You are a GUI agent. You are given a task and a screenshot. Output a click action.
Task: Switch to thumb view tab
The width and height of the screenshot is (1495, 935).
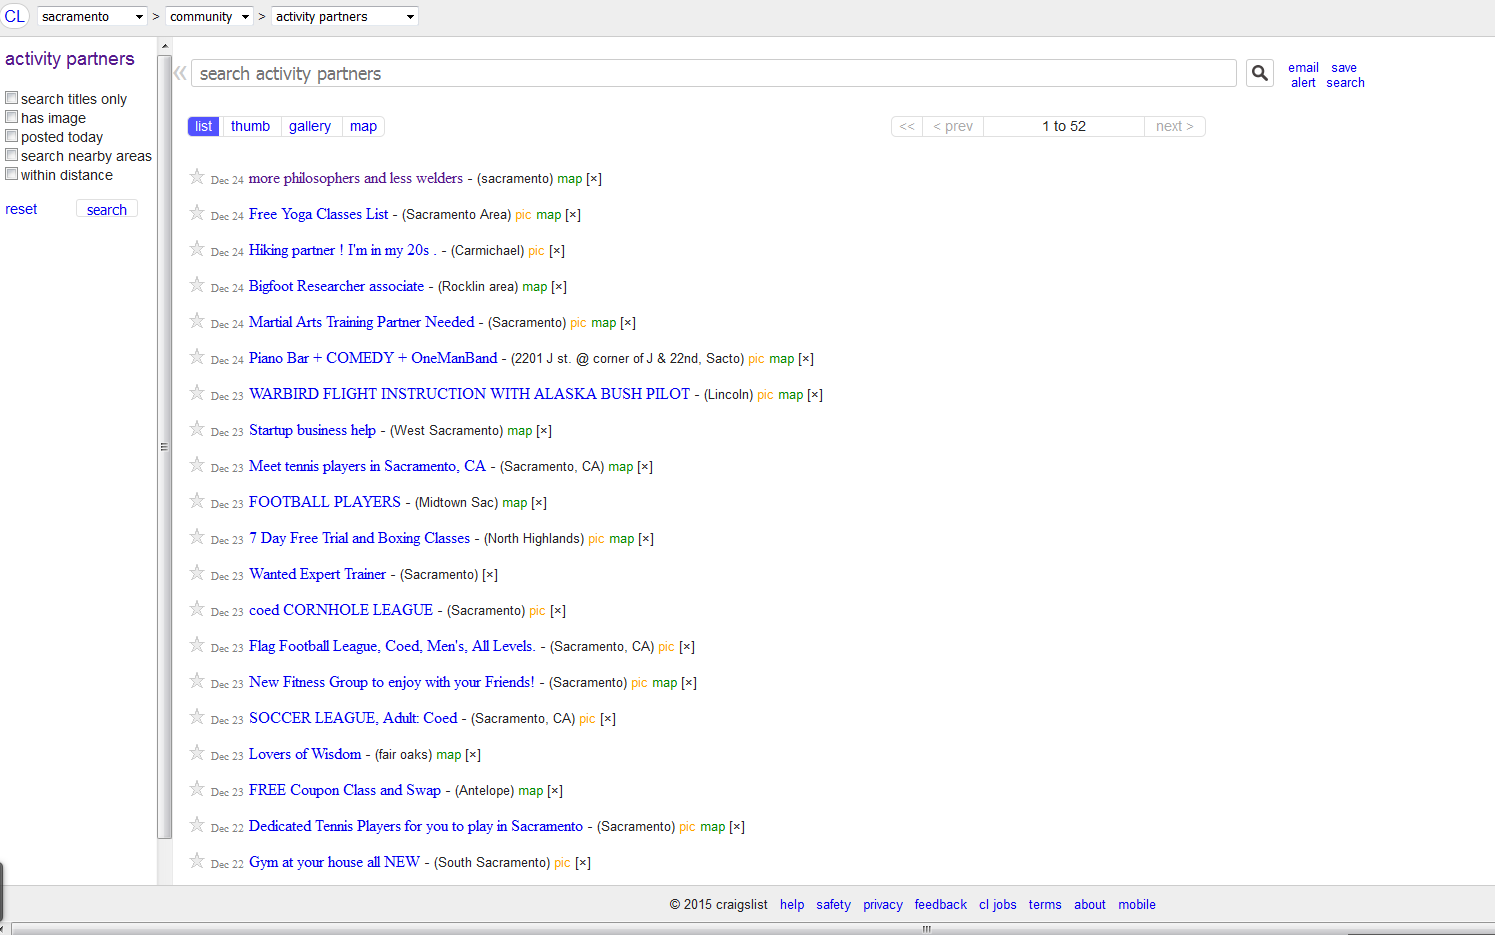coord(250,126)
